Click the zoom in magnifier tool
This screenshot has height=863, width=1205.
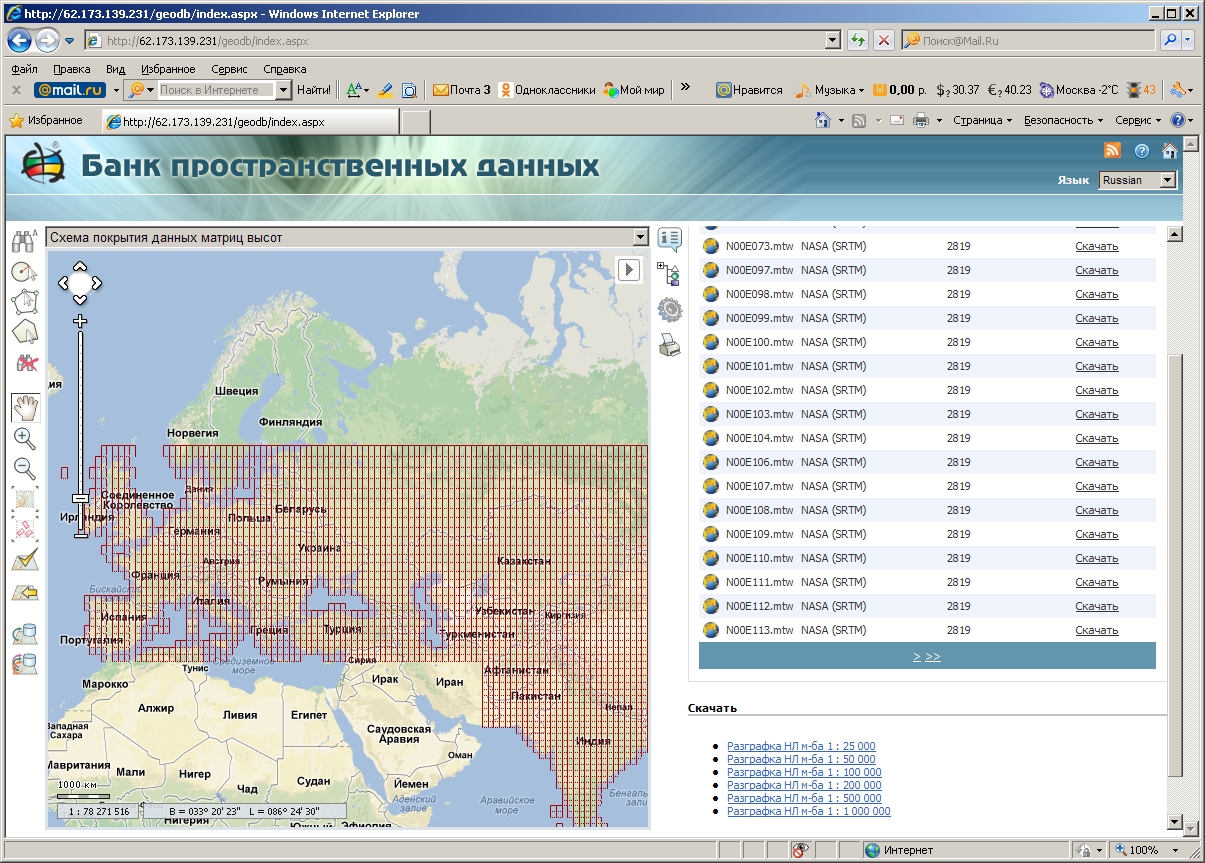(25, 438)
